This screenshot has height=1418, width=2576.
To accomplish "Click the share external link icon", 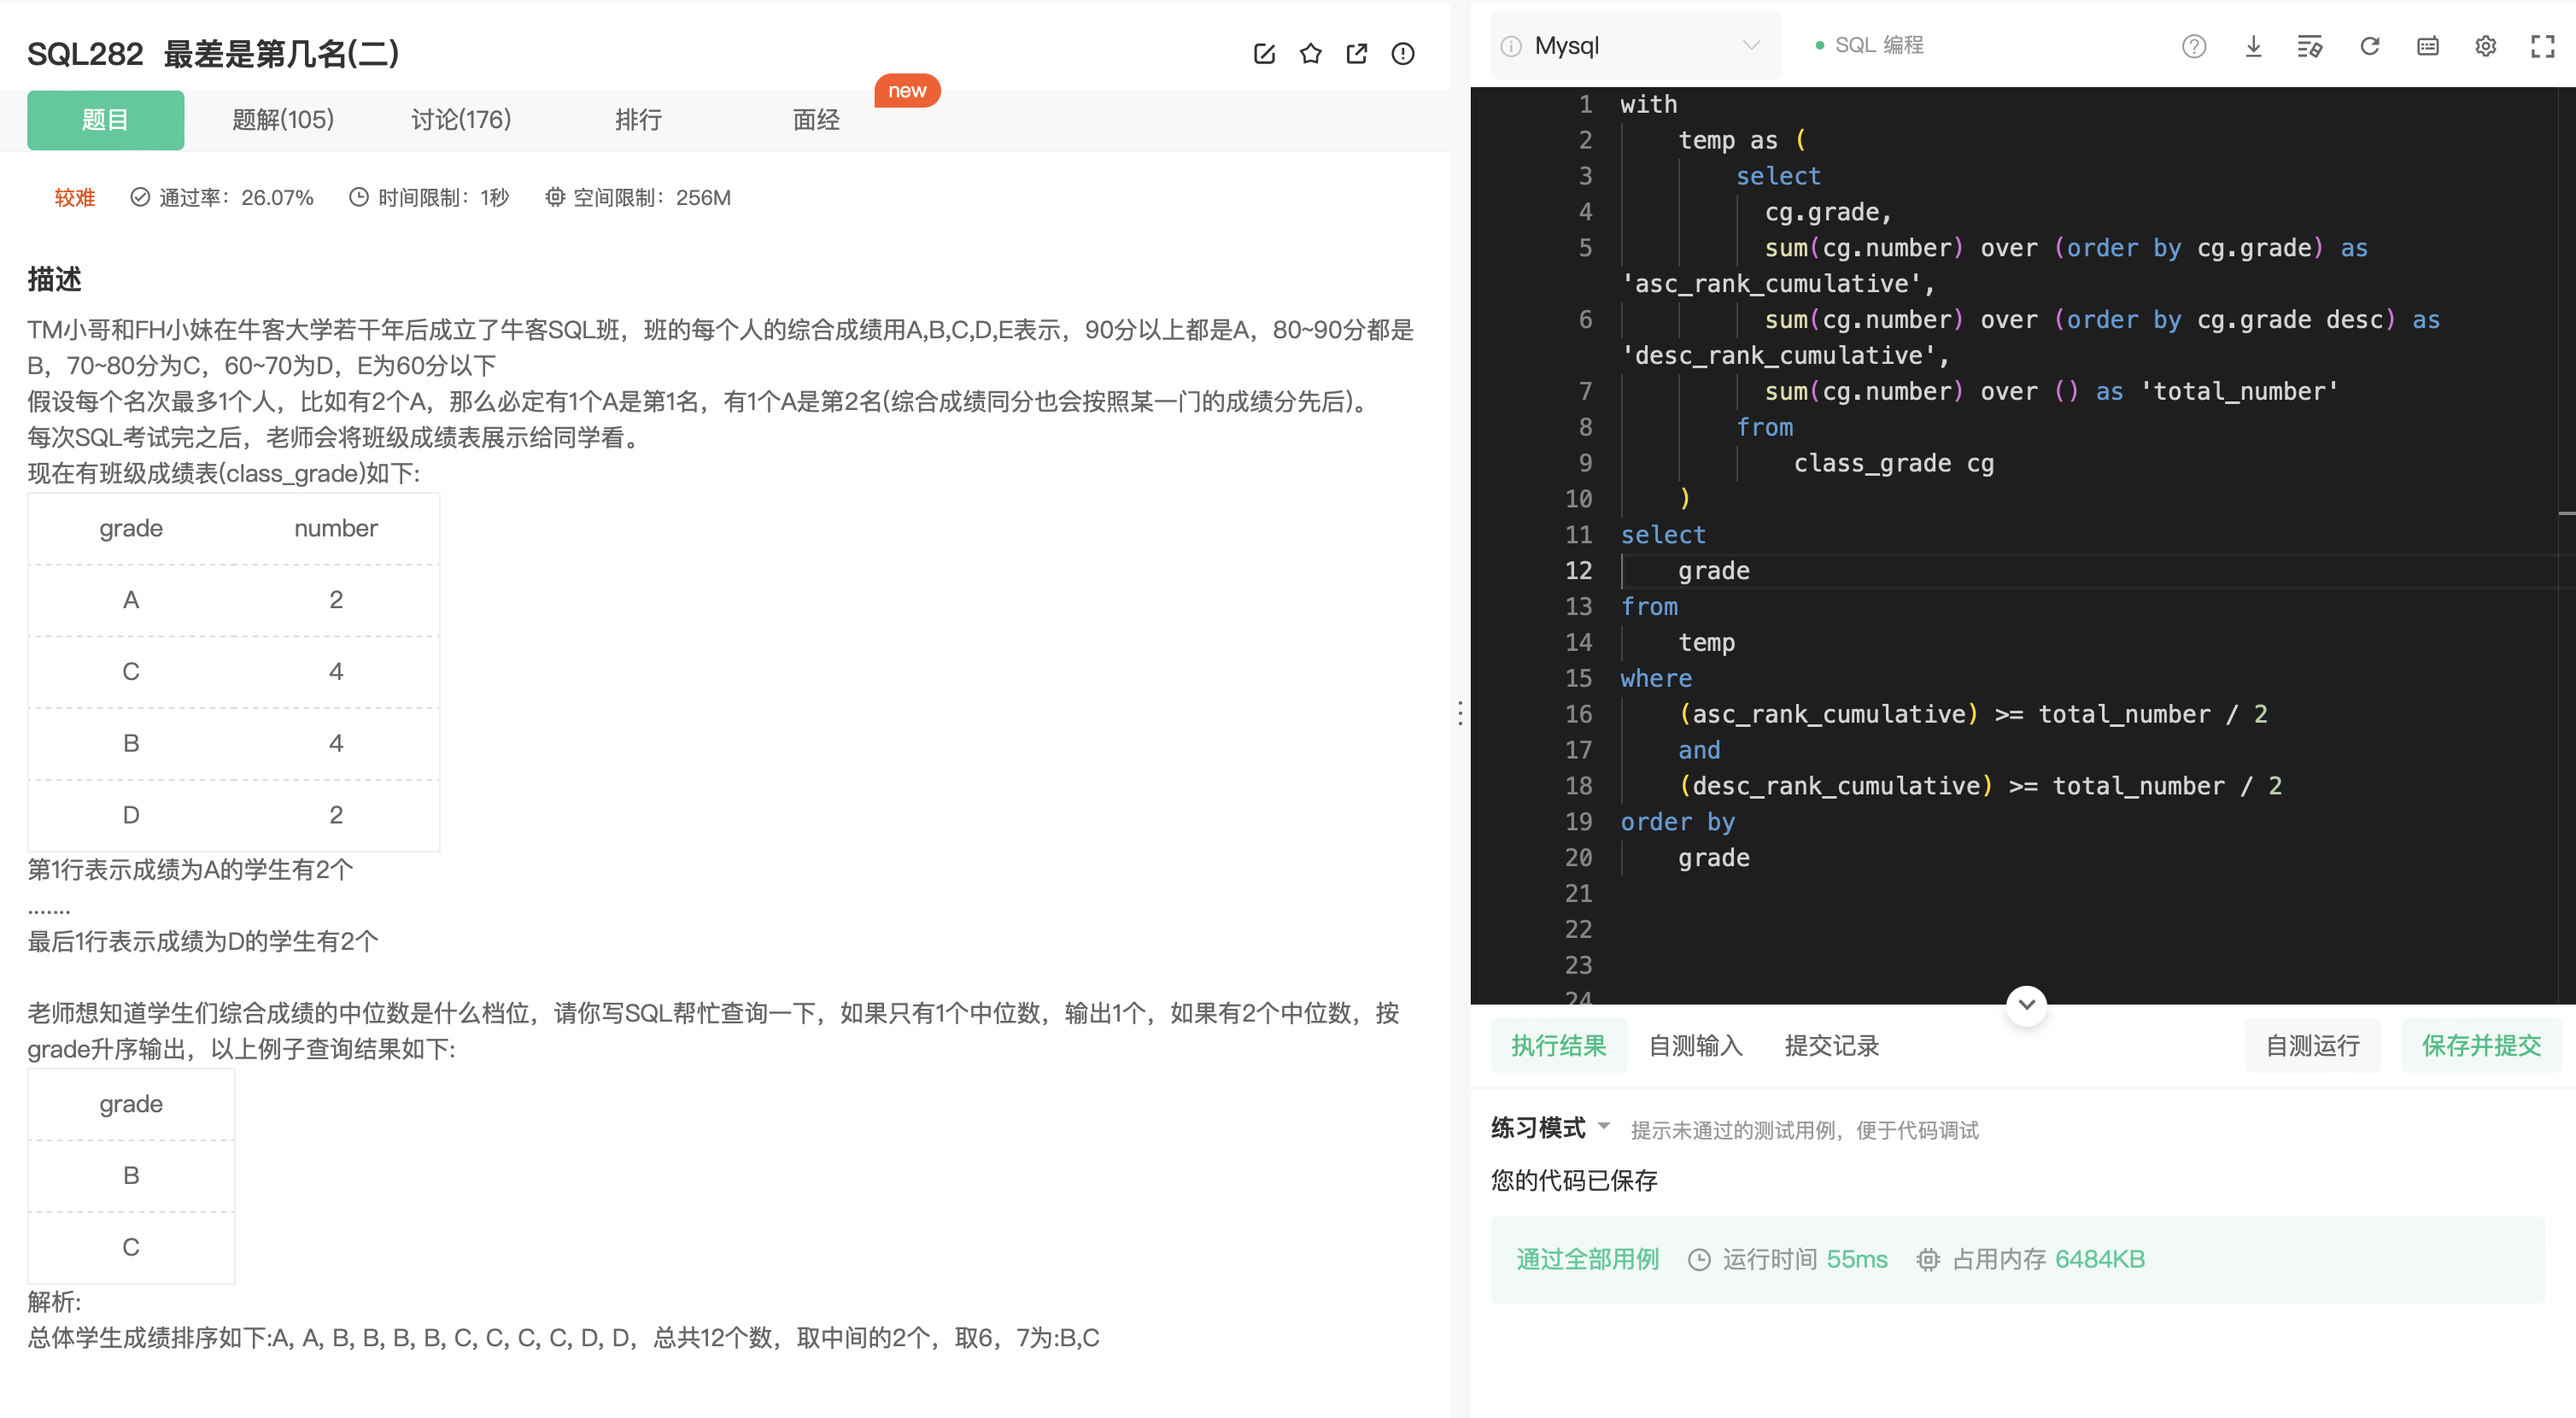I will [x=1356, y=54].
